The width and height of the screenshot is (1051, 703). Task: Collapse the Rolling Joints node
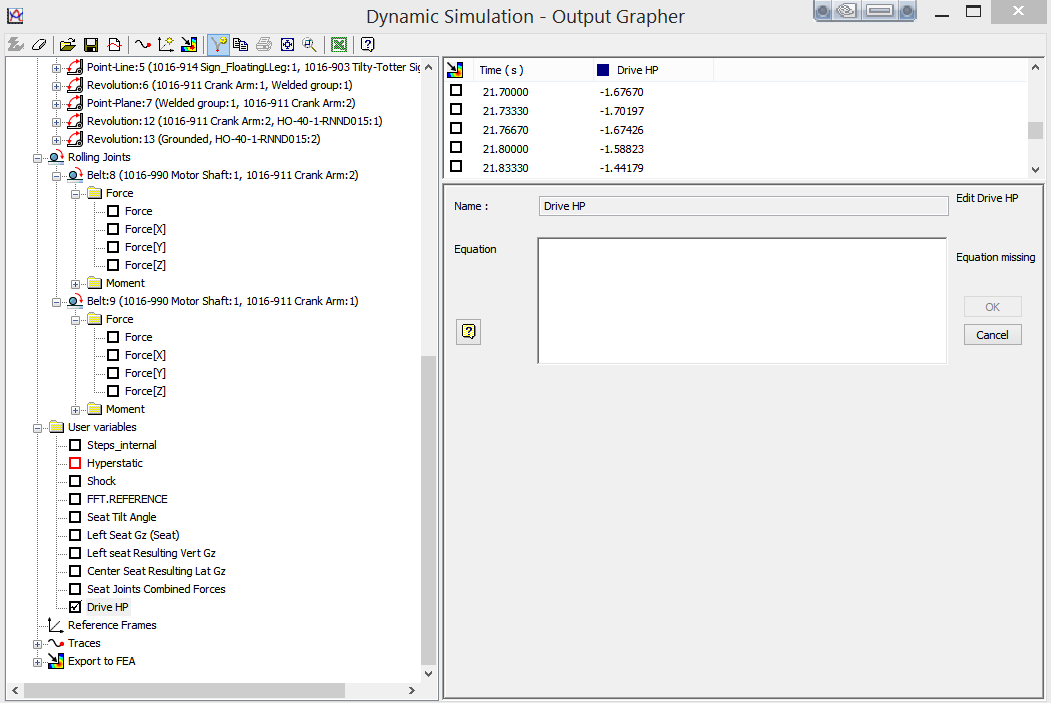click(x=38, y=158)
